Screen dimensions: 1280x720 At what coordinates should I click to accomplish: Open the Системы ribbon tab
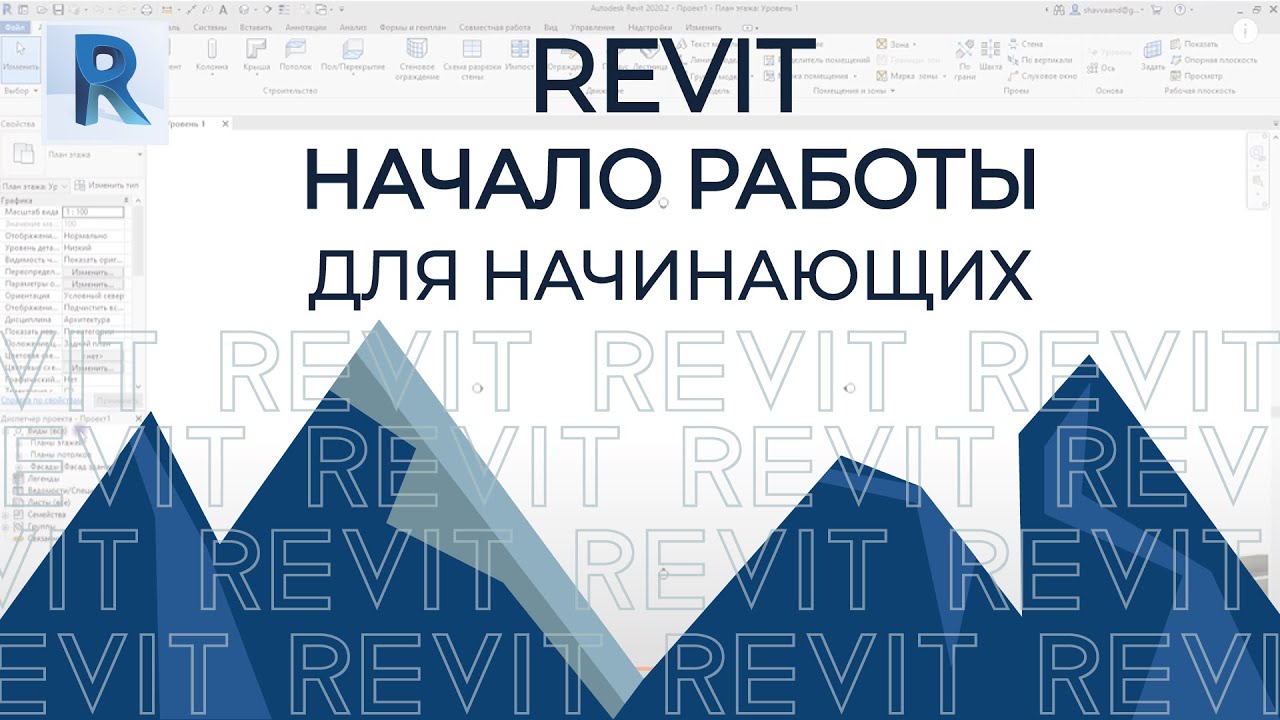coord(210,27)
